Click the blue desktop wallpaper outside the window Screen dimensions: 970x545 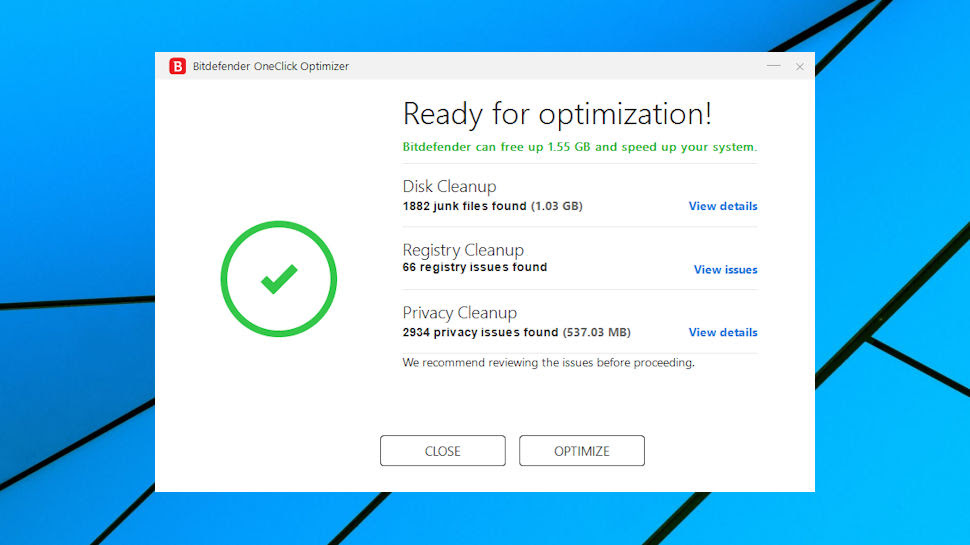(x=74, y=186)
